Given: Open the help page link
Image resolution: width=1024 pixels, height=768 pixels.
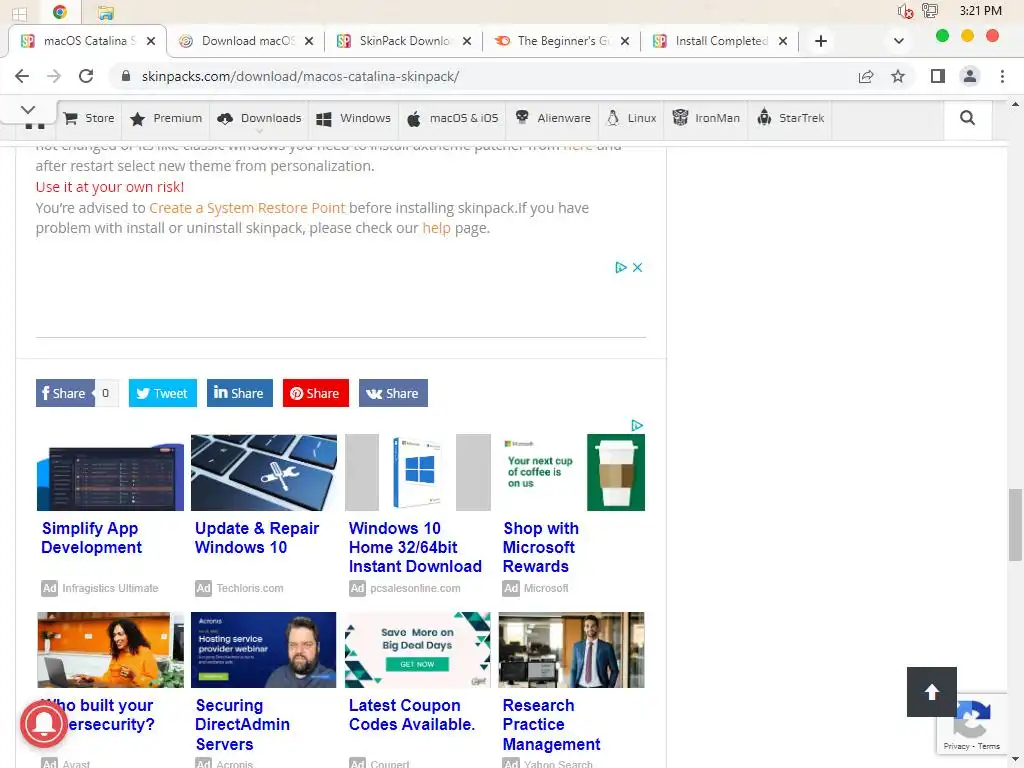Looking at the screenshot, I should 436,228.
